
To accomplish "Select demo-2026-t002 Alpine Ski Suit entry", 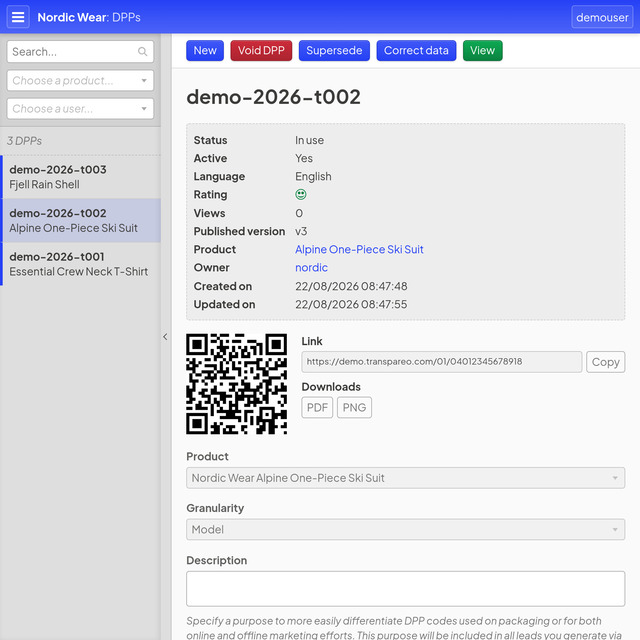I will click(x=81, y=220).
